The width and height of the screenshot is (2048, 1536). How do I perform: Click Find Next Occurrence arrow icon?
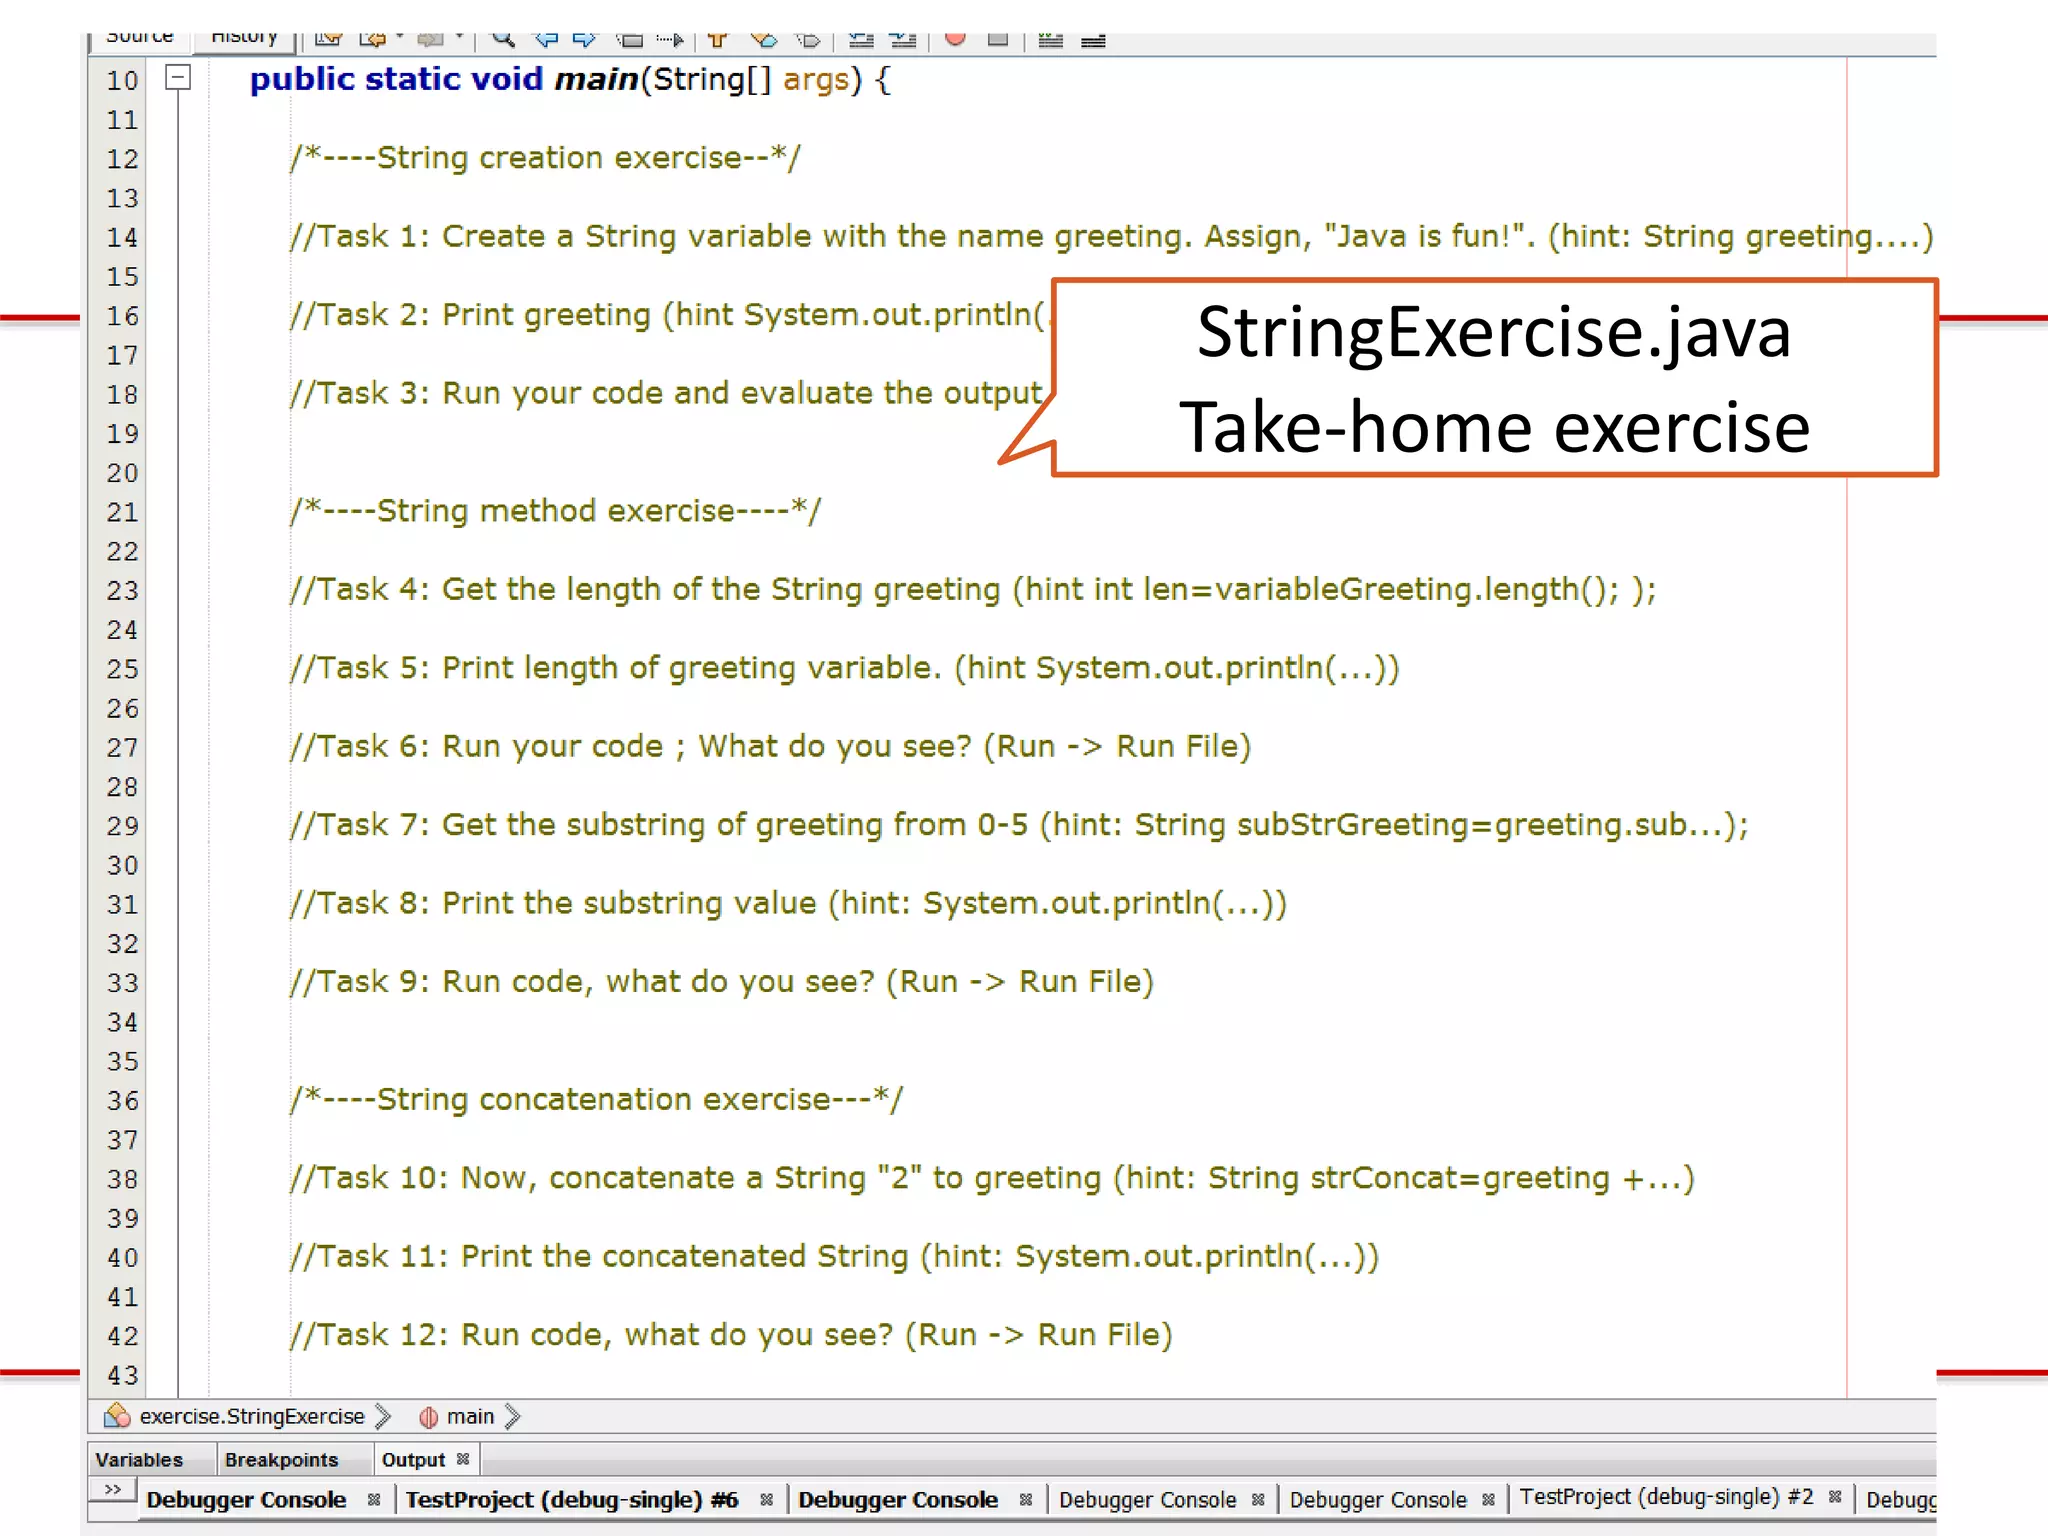click(584, 39)
